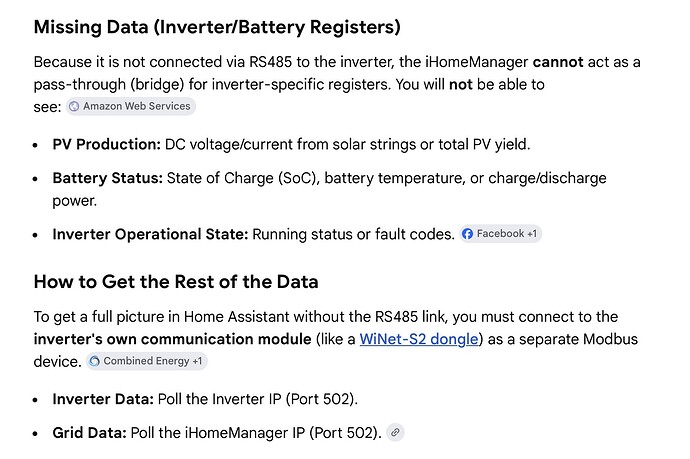Click the Missing Data section heading

coord(217,27)
